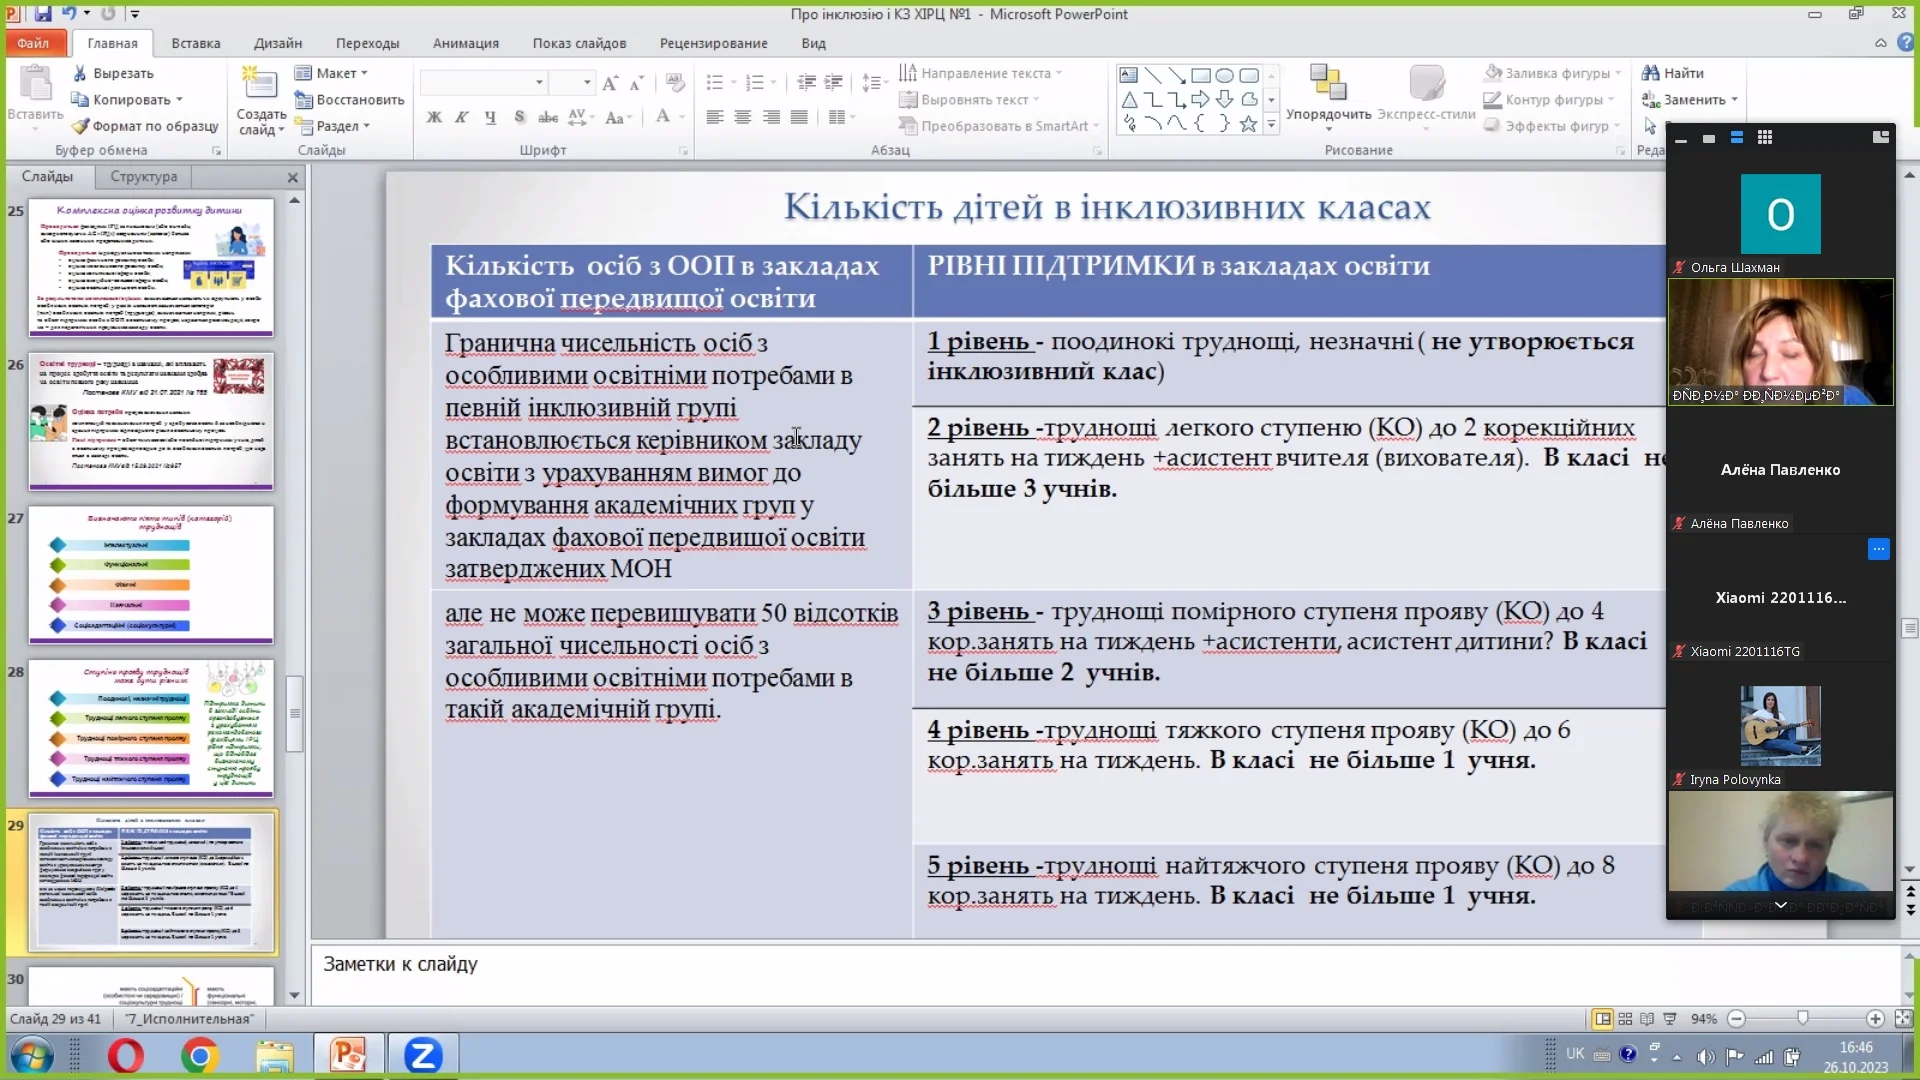Click the Find (Найти) binoculars icon

pos(1650,73)
